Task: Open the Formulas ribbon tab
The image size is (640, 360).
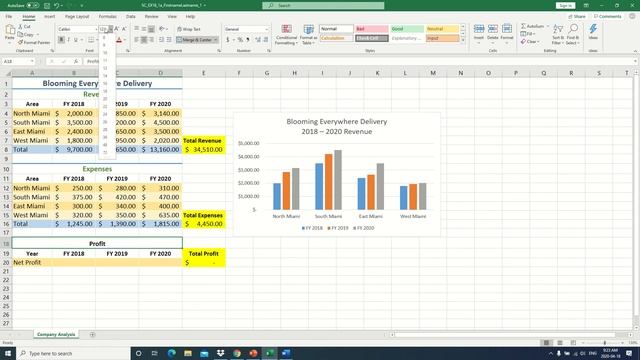Action: pyautogui.click(x=107, y=16)
